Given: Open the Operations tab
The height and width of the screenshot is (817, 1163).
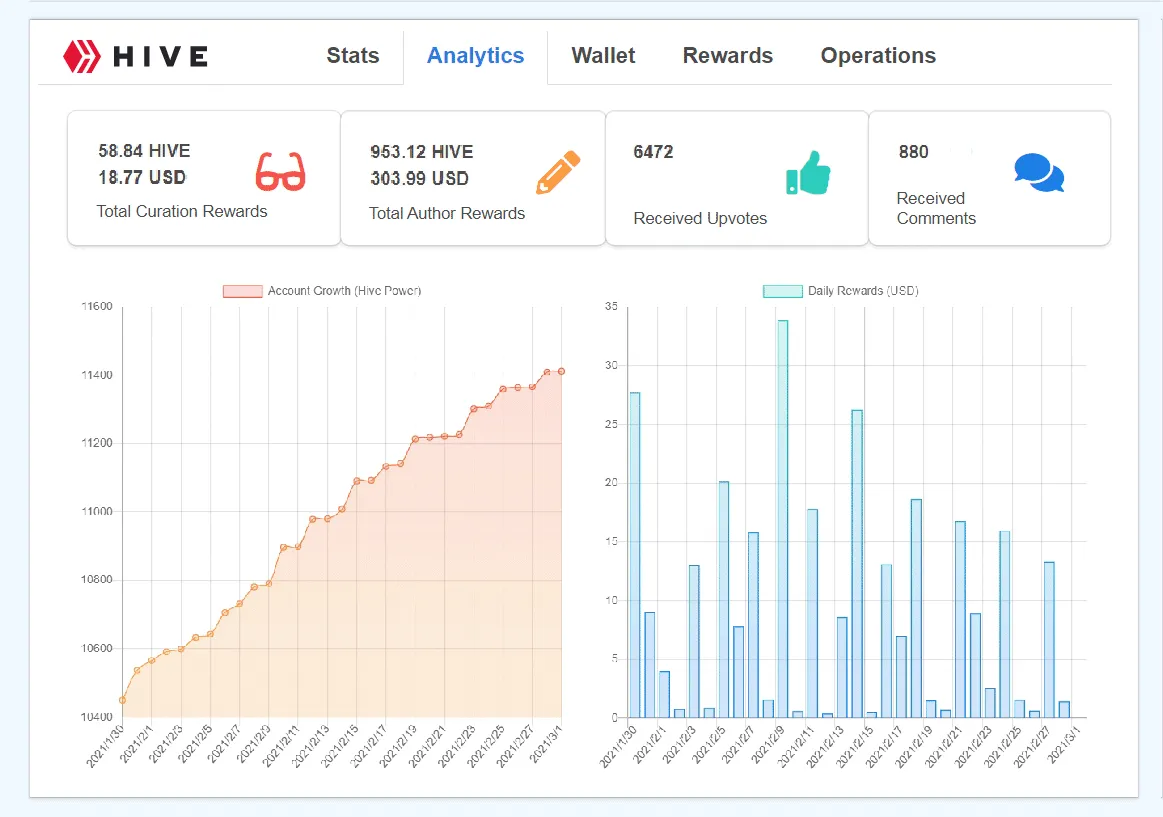Looking at the screenshot, I should [878, 56].
